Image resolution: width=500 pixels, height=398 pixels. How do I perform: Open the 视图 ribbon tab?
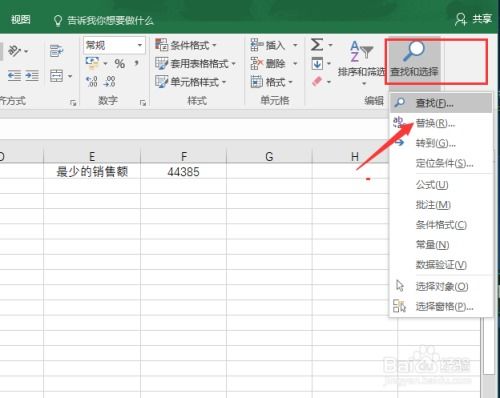pyautogui.click(x=21, y=20)
